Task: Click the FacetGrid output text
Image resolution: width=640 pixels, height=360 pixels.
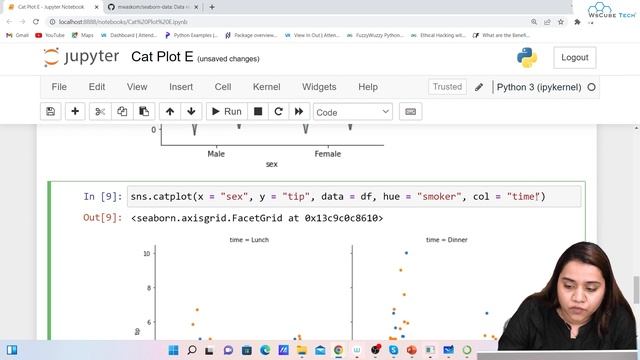Action: (257, 218)
